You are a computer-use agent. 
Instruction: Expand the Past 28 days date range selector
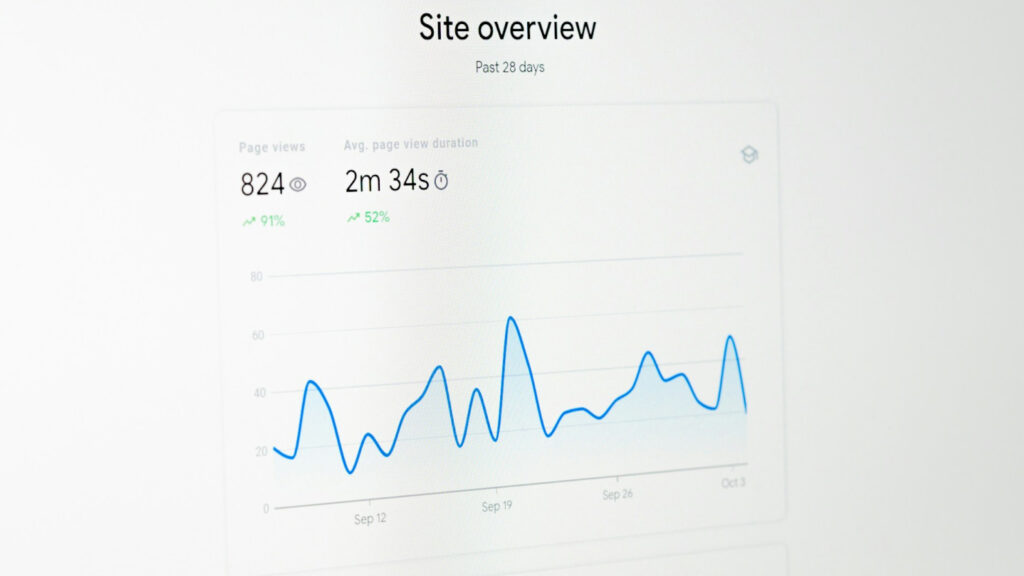[x=512, y=68]
